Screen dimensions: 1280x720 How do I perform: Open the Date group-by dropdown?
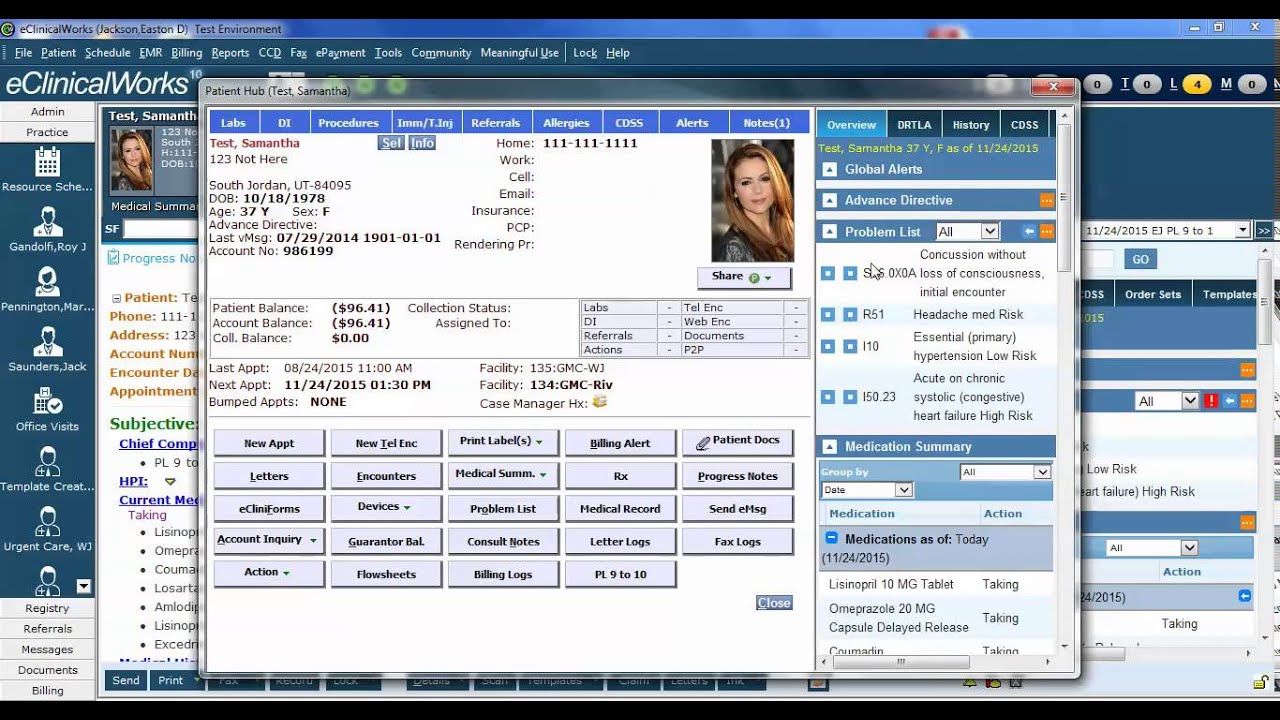point(867,490)
